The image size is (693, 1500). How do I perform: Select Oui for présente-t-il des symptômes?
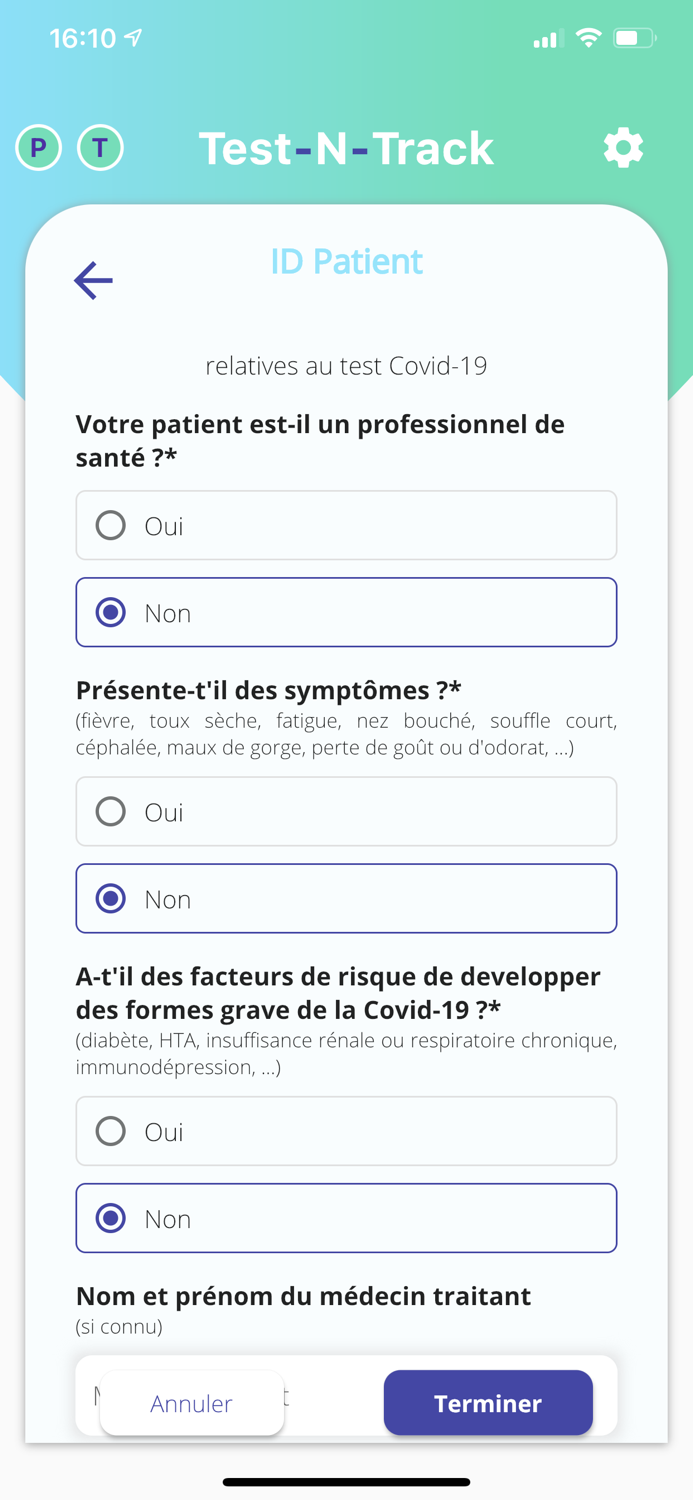346,811
